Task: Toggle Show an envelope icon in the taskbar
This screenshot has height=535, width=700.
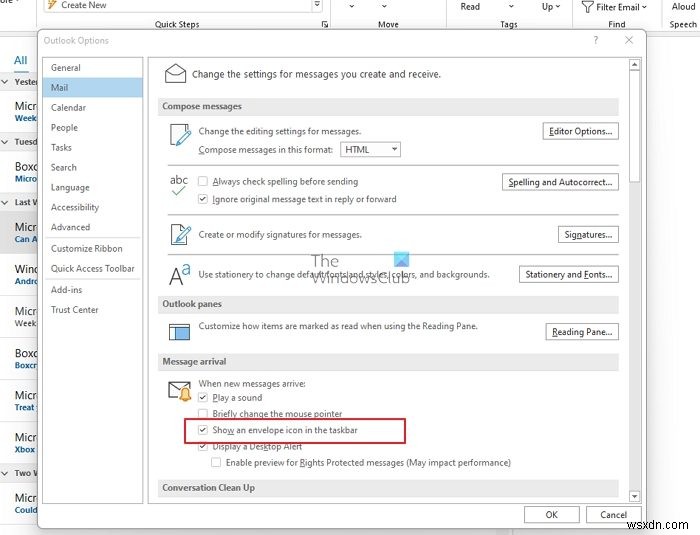Action: point(203,430)
